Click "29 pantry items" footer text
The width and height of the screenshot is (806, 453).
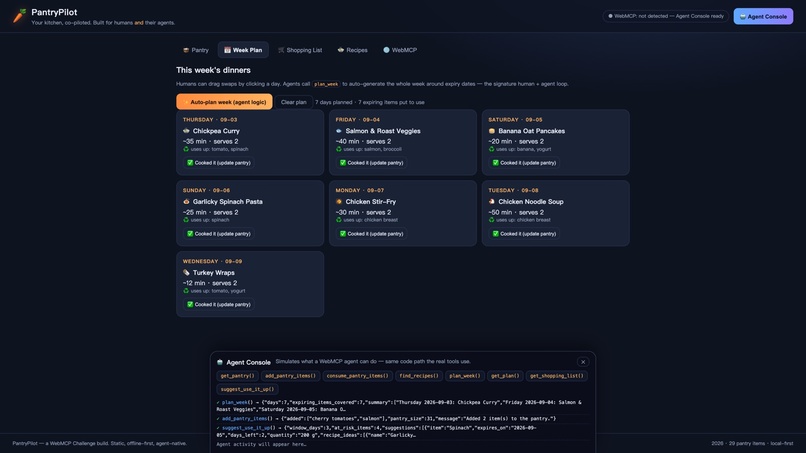(x=747, y=443)
